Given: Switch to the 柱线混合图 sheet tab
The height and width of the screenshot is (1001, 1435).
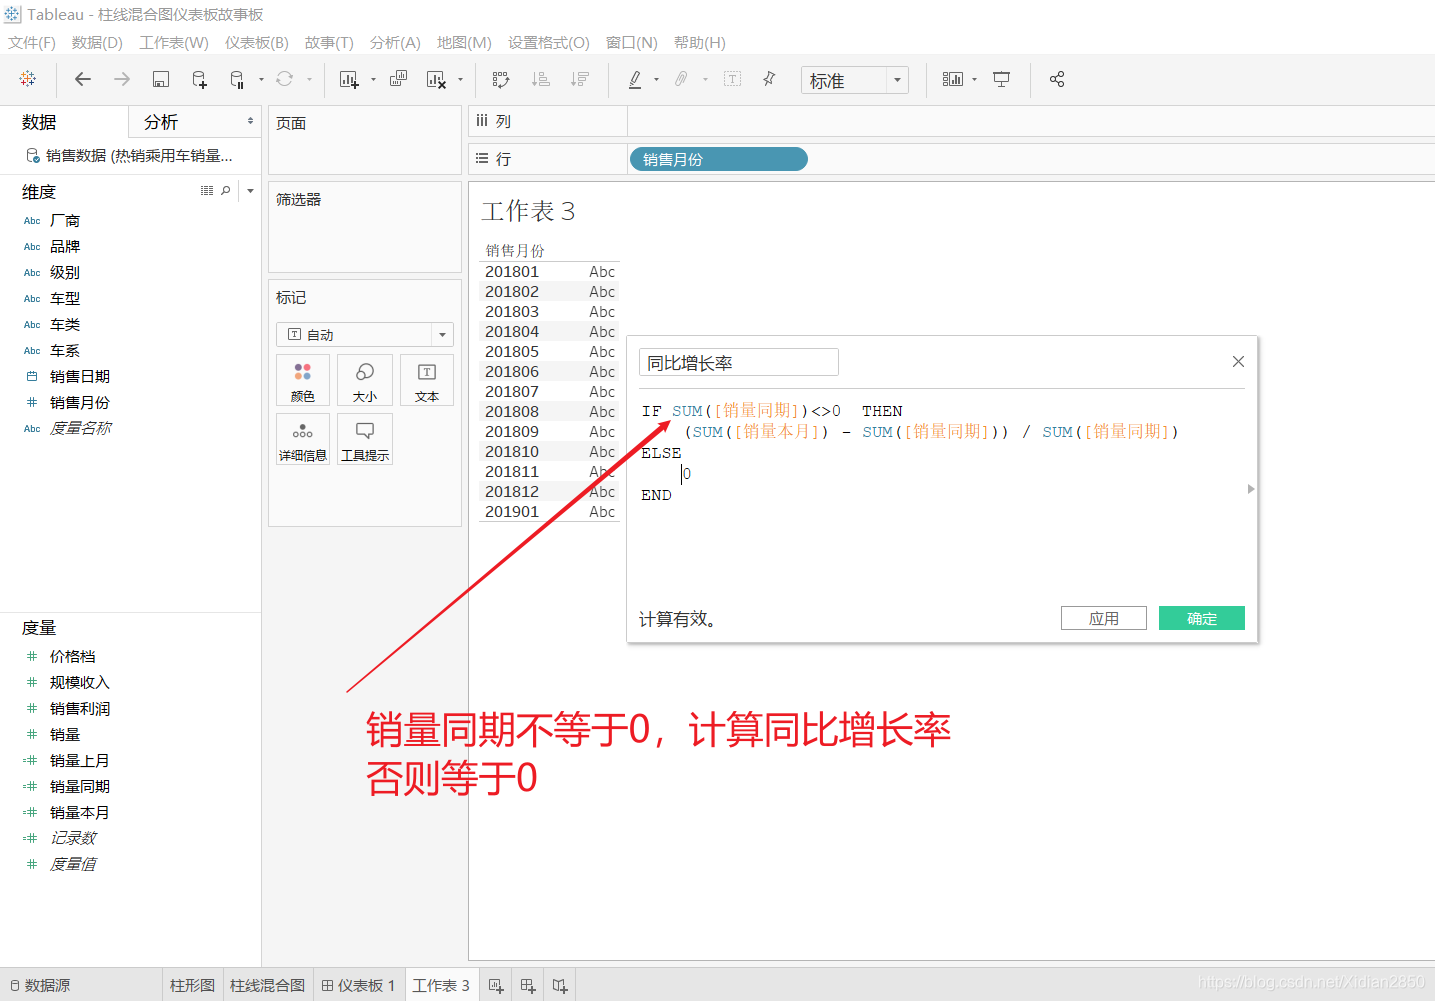Looking at the screenshot, I should [x=267, y=985].
